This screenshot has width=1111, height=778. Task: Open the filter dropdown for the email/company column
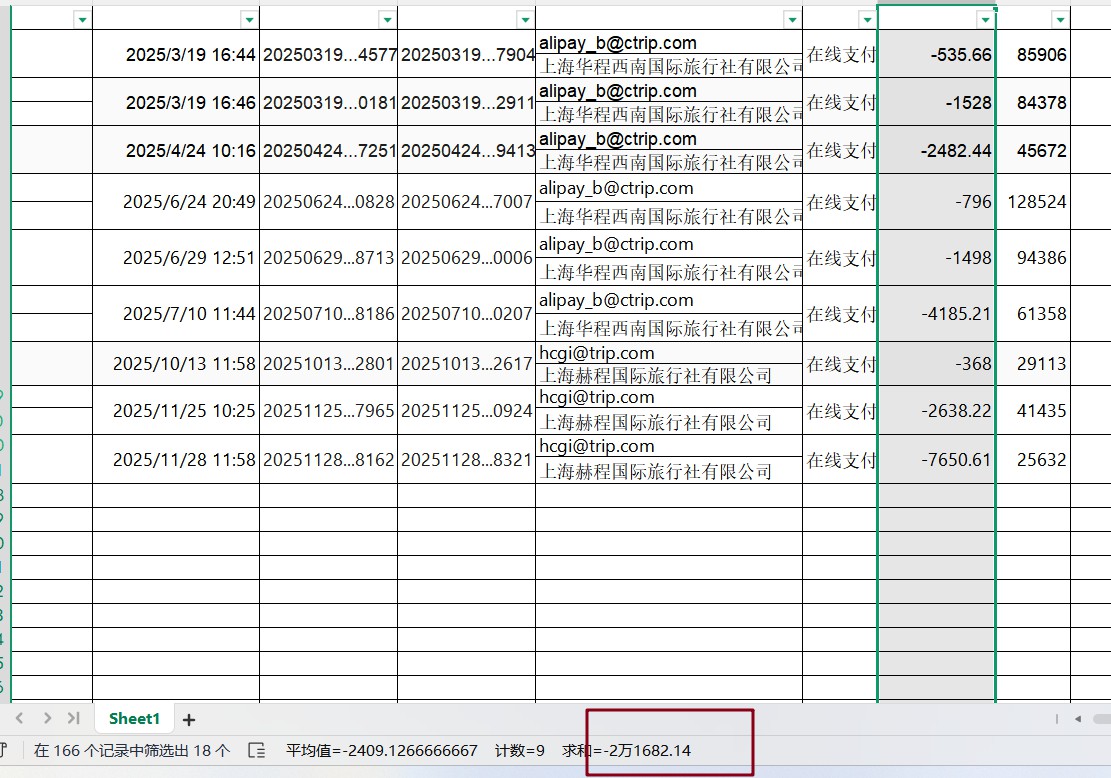click(792, 20)
